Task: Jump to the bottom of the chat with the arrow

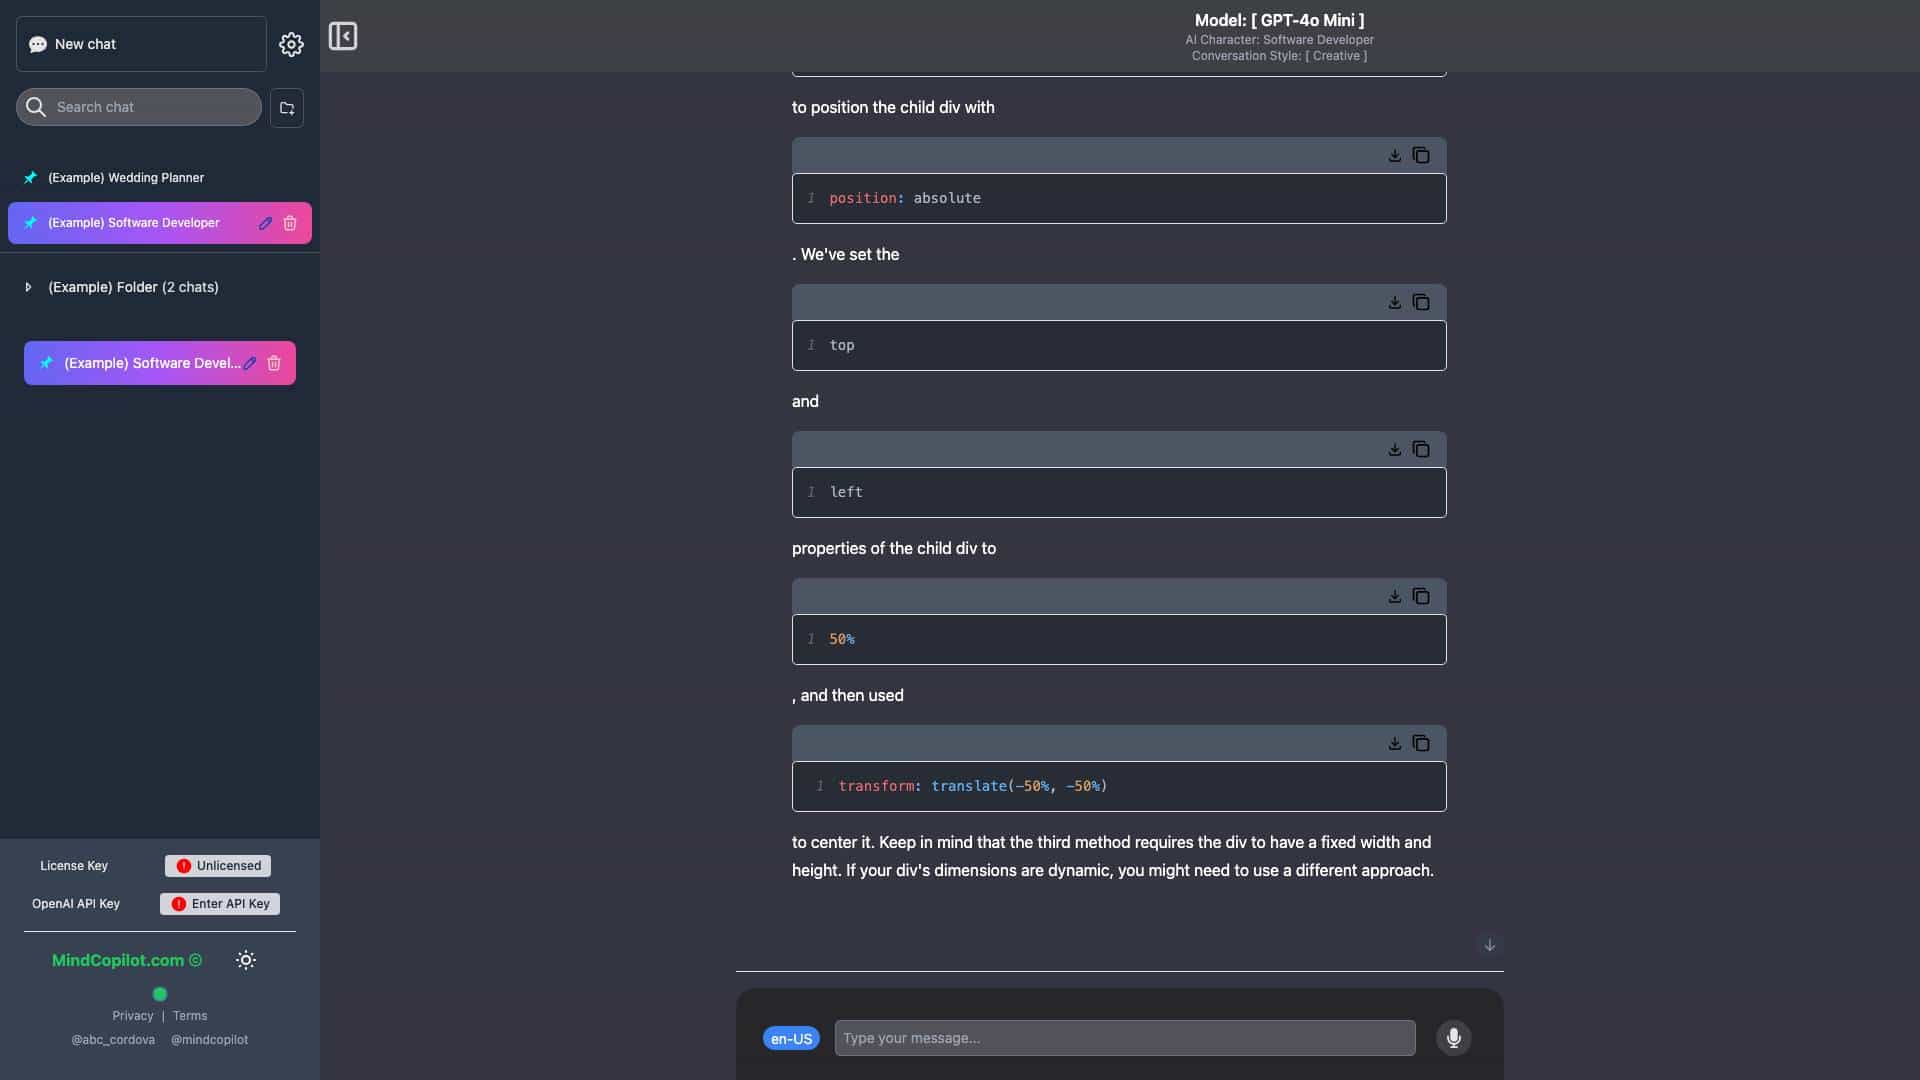Action: (1489, 945)
